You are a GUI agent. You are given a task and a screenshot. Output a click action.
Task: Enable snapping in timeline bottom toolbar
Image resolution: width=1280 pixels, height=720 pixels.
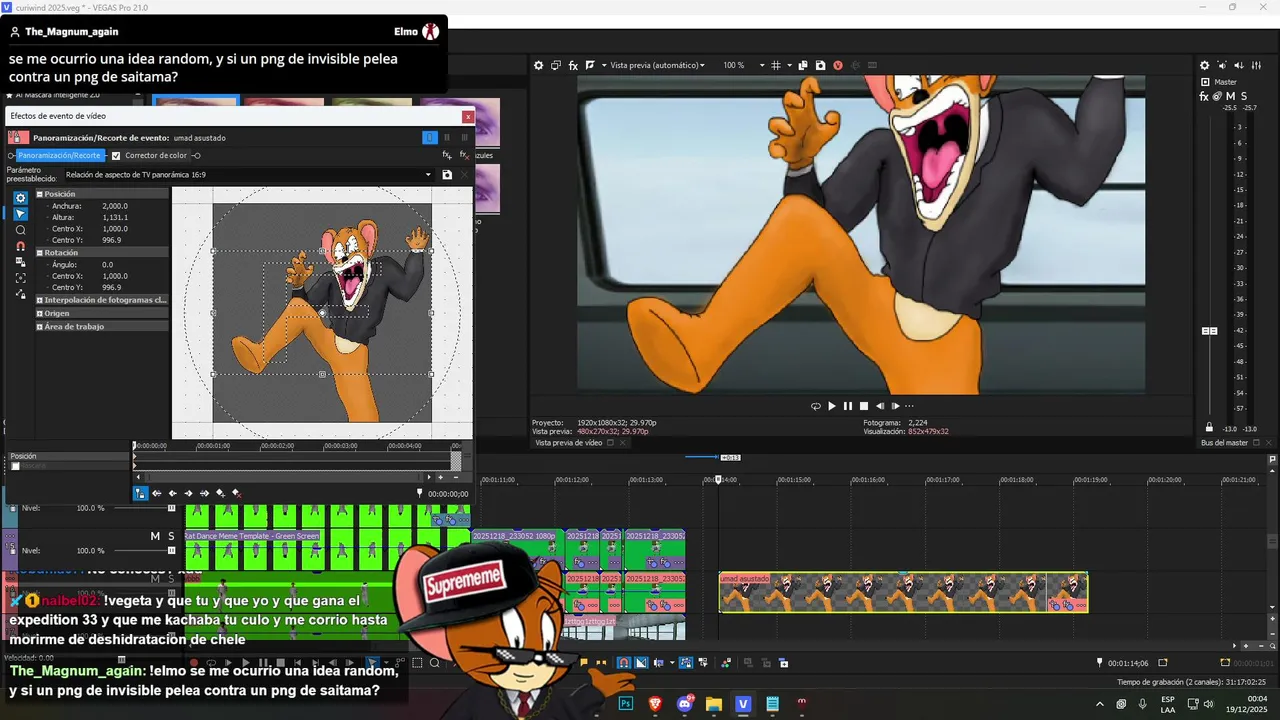[624, 662]
